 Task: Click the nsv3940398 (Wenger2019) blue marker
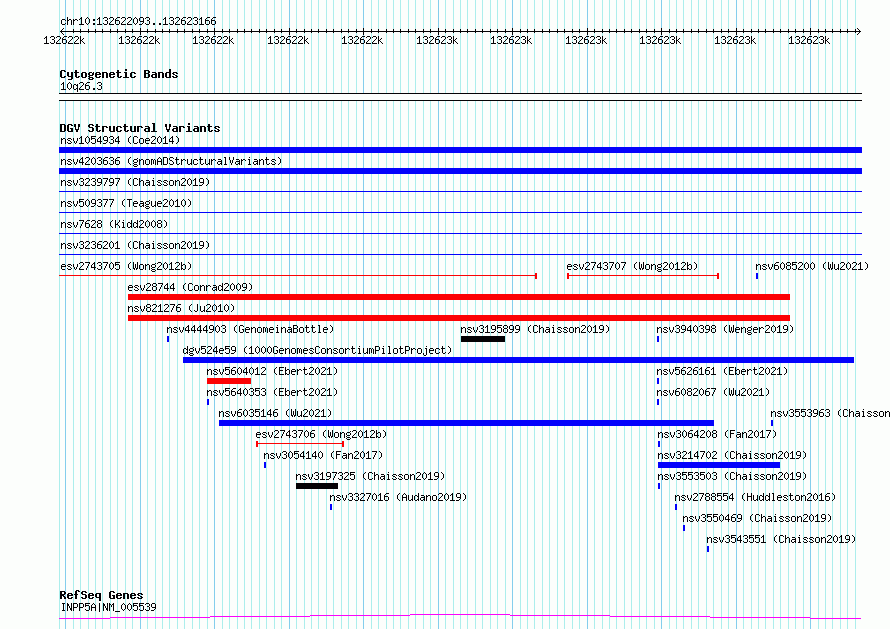[658, 339]
